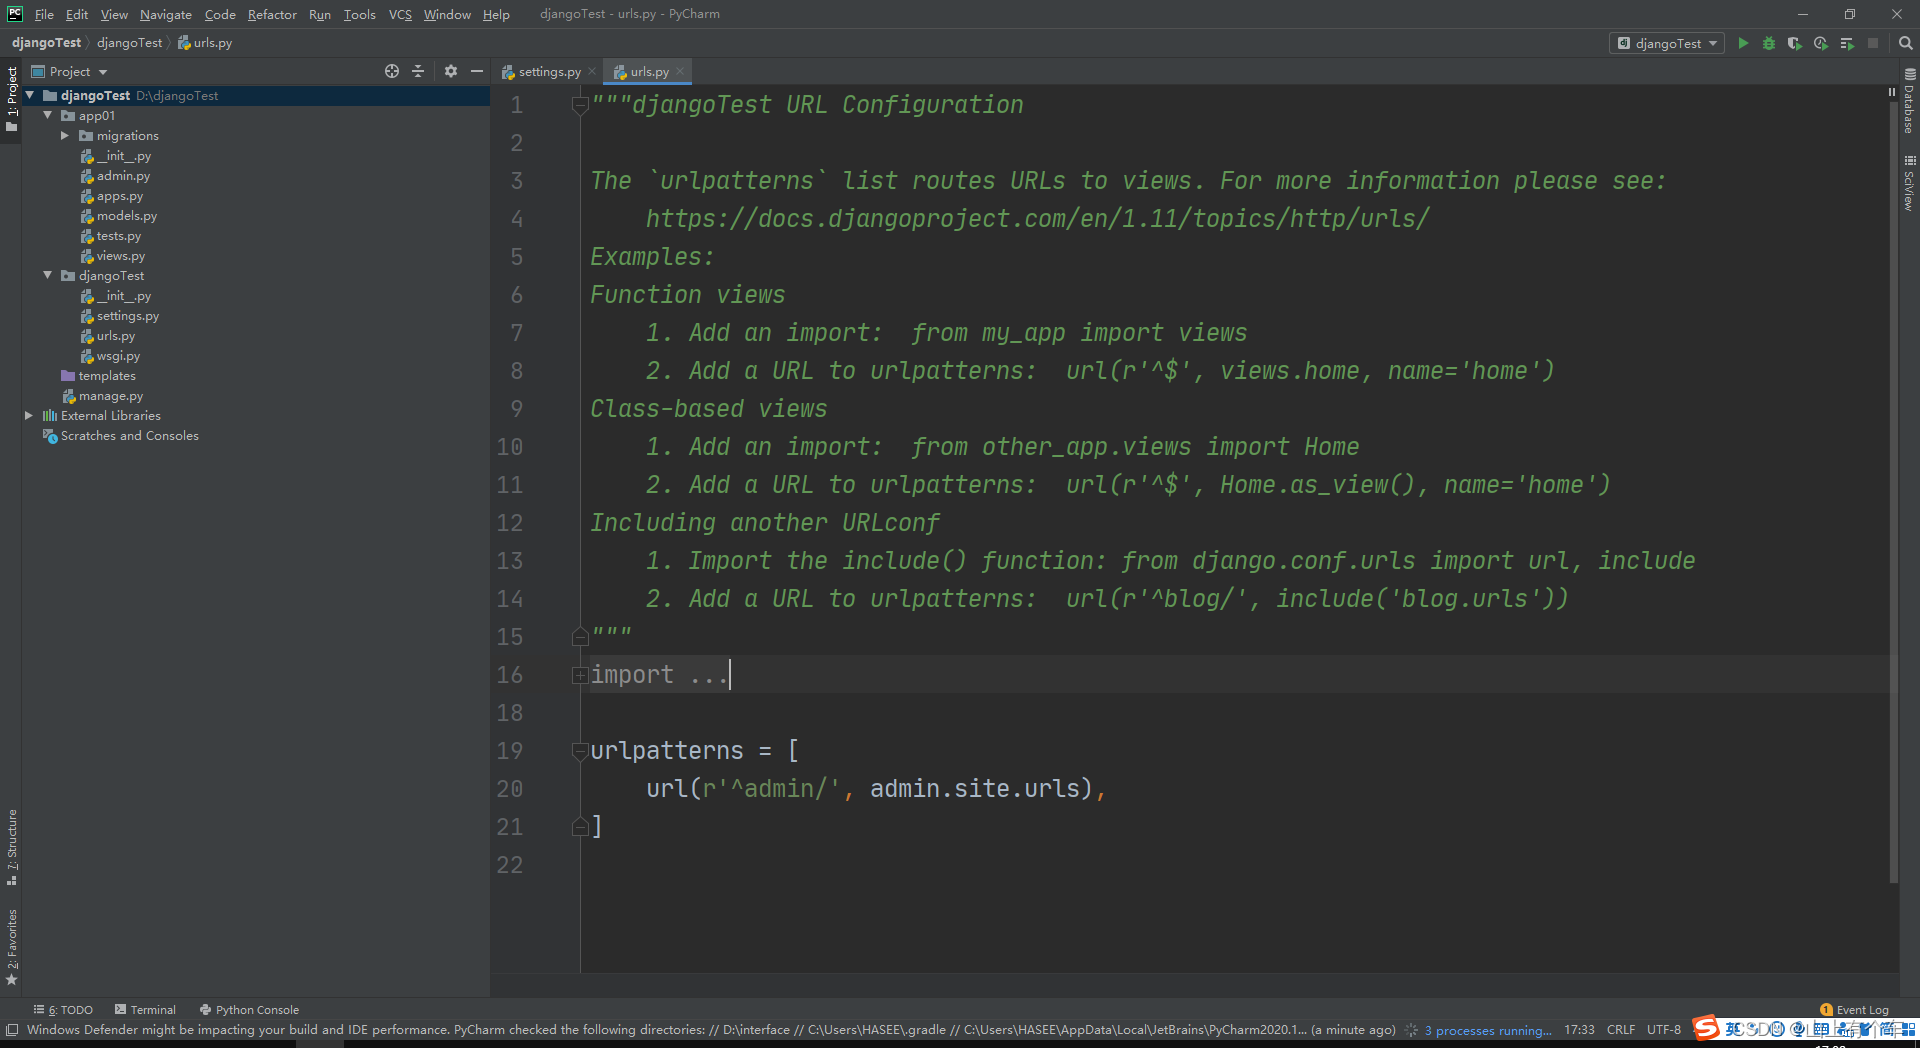Click the docstring end fold marker at line 15
The width and height of the screenshot is (1920, 1048).
pos(579,637)
